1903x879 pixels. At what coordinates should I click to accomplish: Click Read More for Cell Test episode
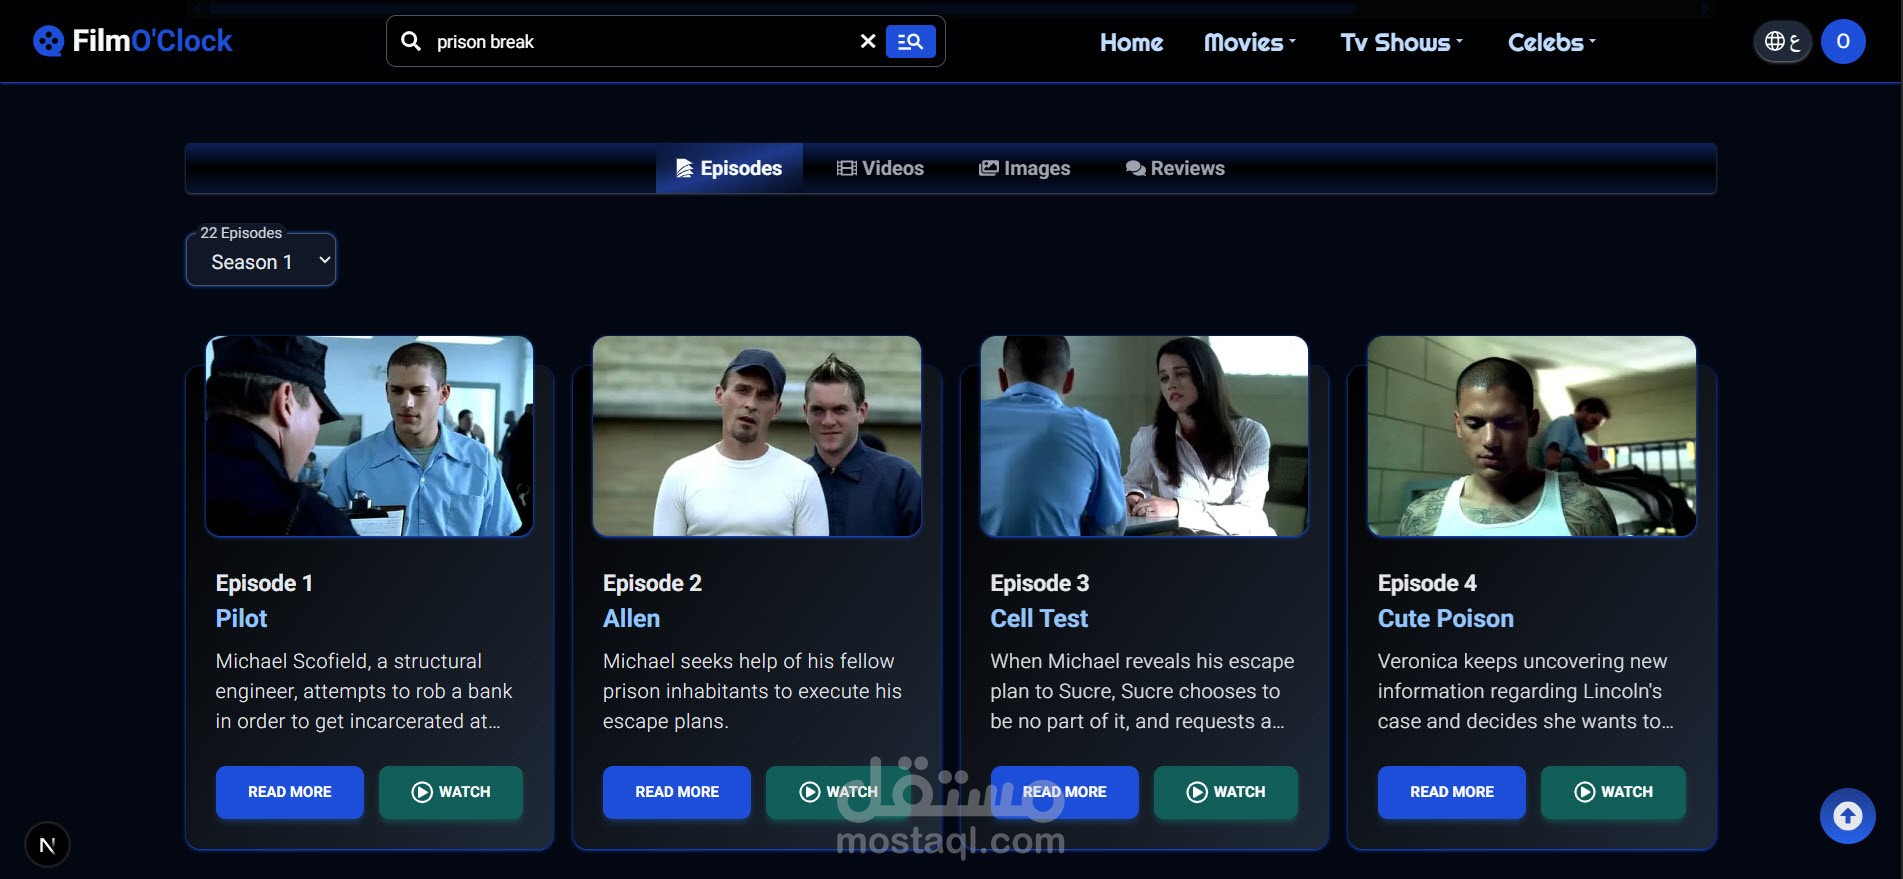point(1064,792)
